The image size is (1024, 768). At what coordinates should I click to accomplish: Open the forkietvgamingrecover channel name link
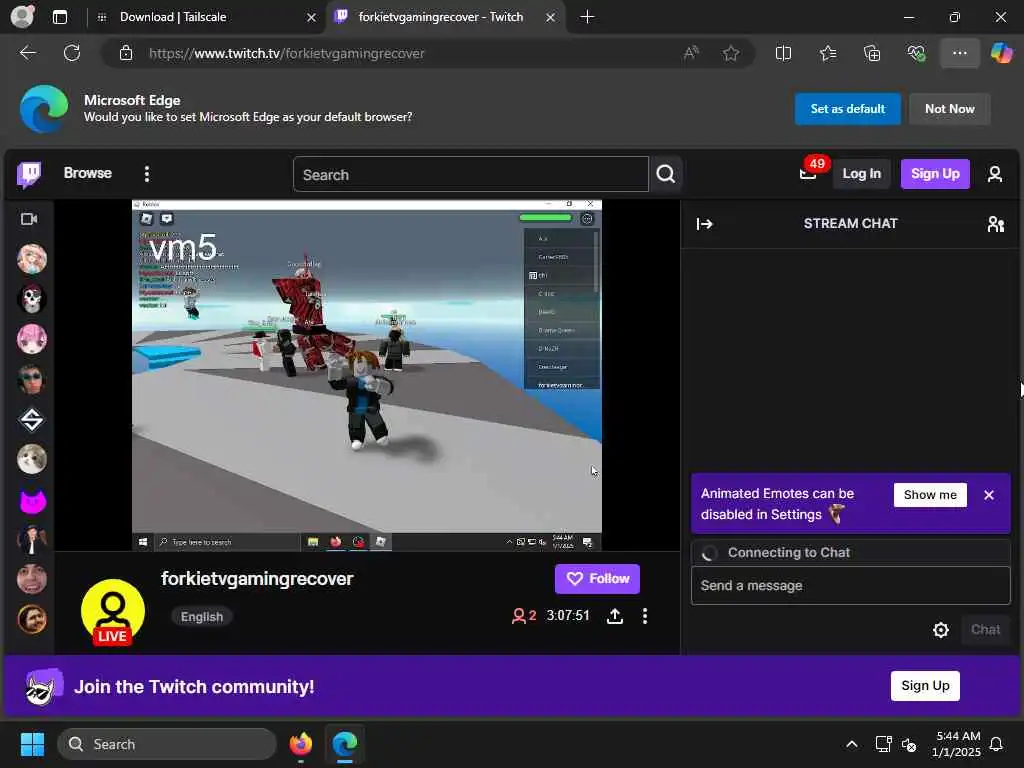click(x=257, y=579)
